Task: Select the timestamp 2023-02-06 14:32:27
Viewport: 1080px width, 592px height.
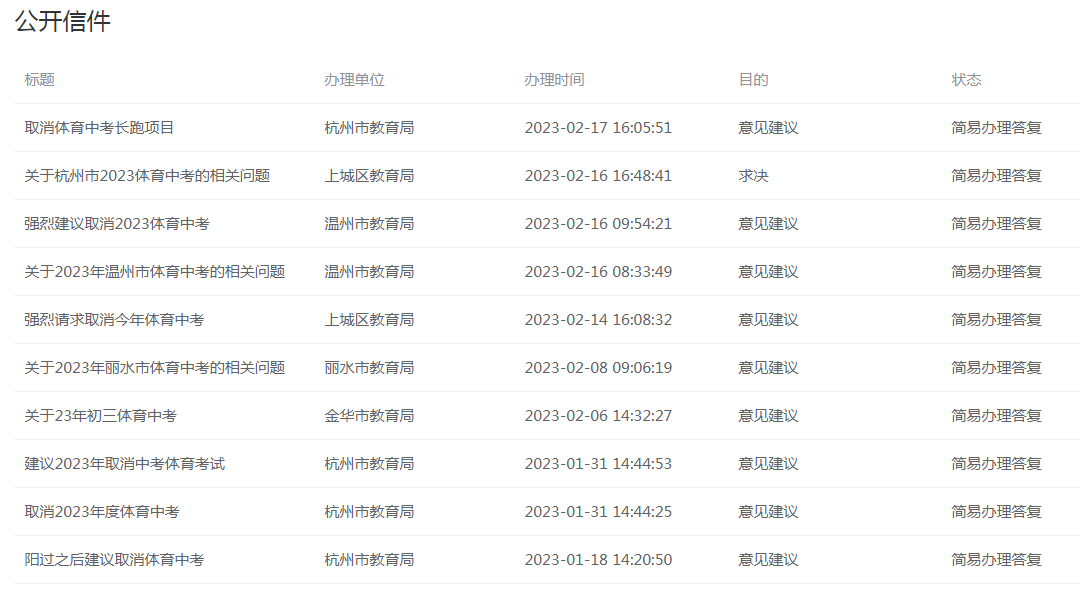Action: (598, 416)
